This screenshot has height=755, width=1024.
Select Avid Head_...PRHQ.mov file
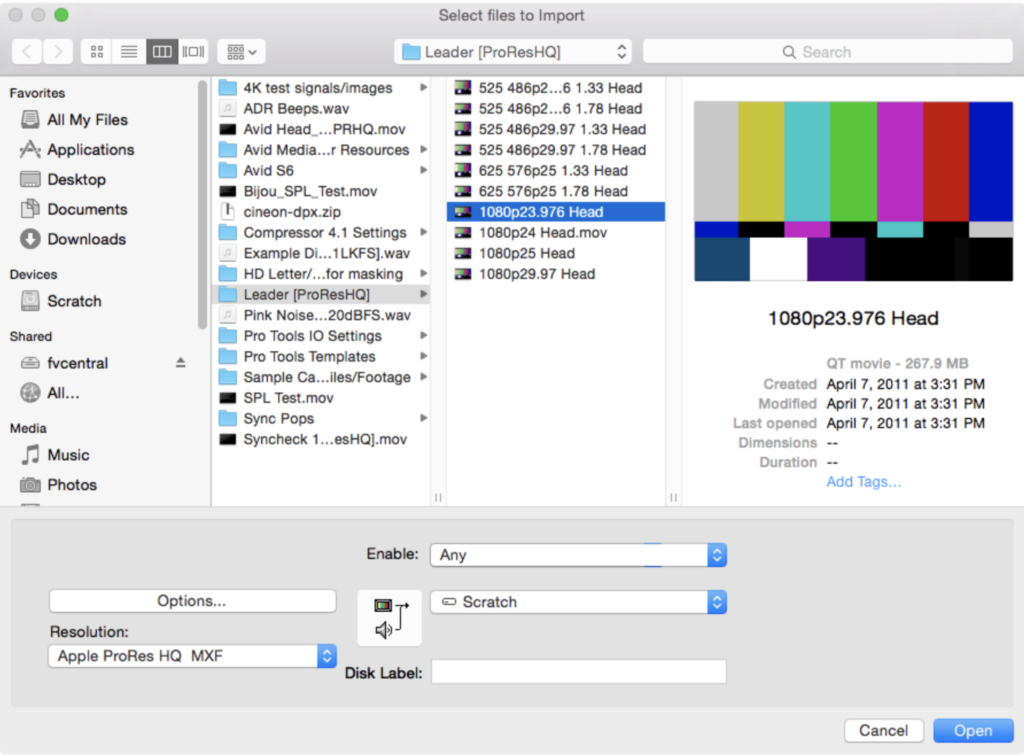click(x=321, y=129)
